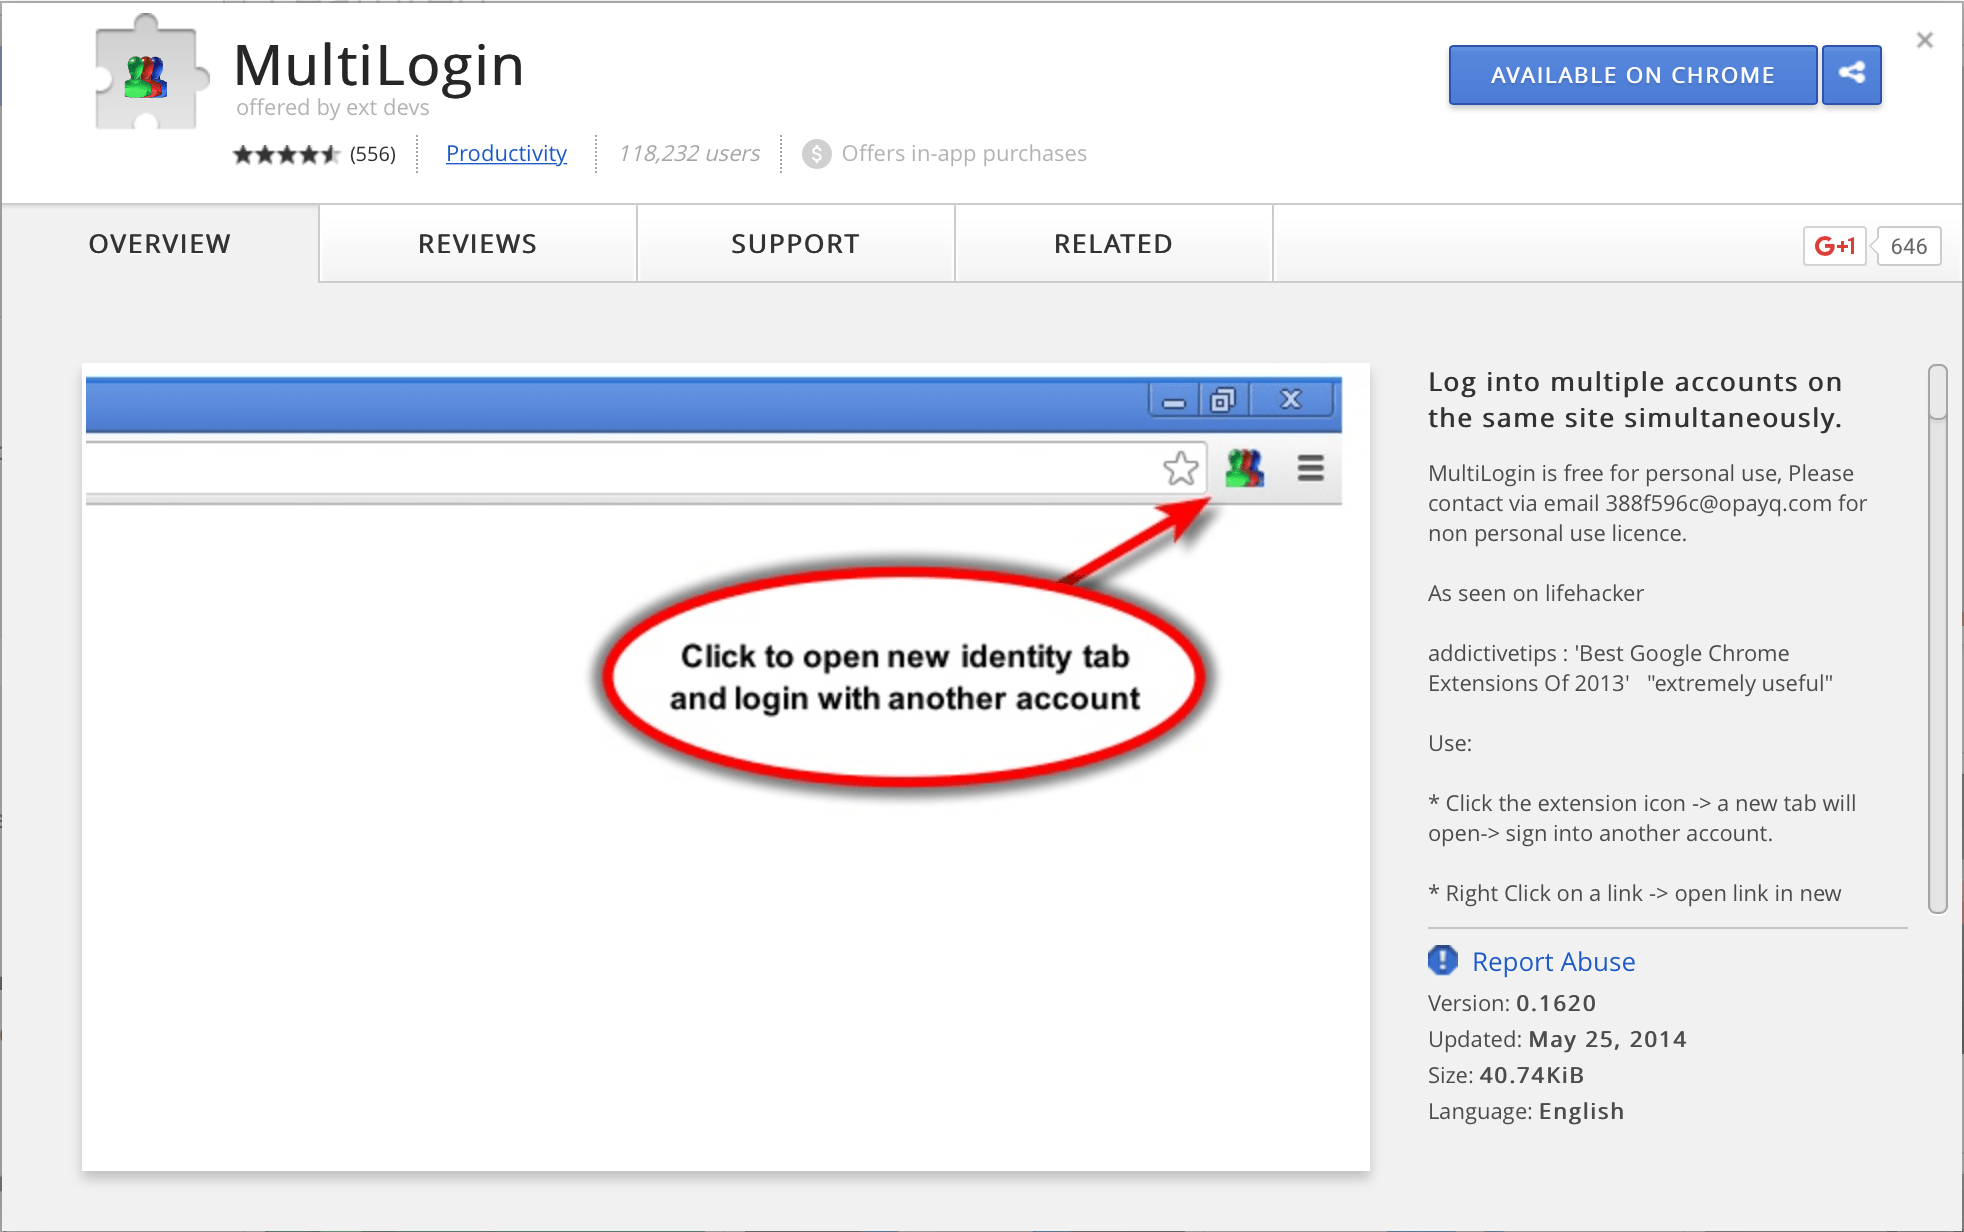Click the MultiLogin toolbar icon in screenshot
Viewport: 1964px width, 1232px height.
1244,467
